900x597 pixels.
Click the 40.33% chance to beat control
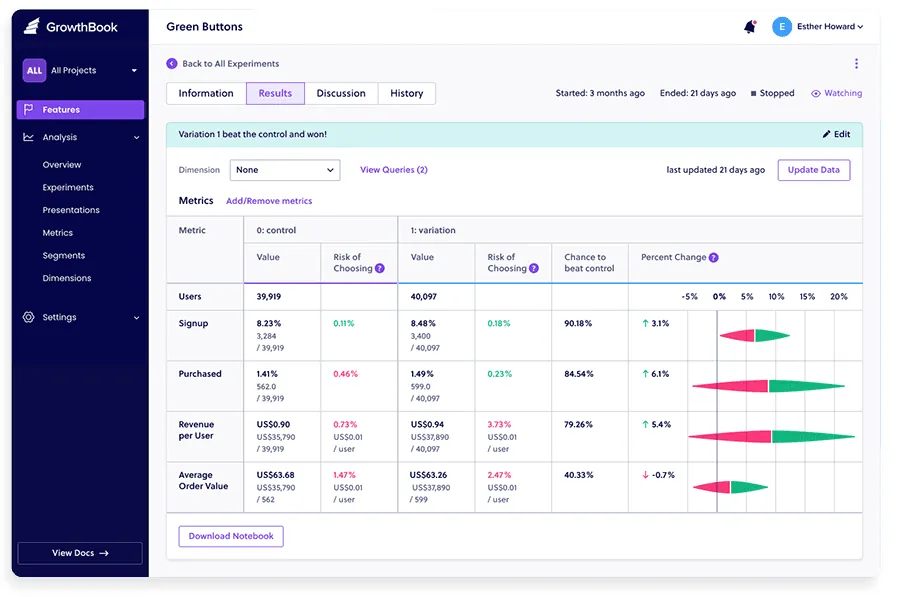pos(579,475)
